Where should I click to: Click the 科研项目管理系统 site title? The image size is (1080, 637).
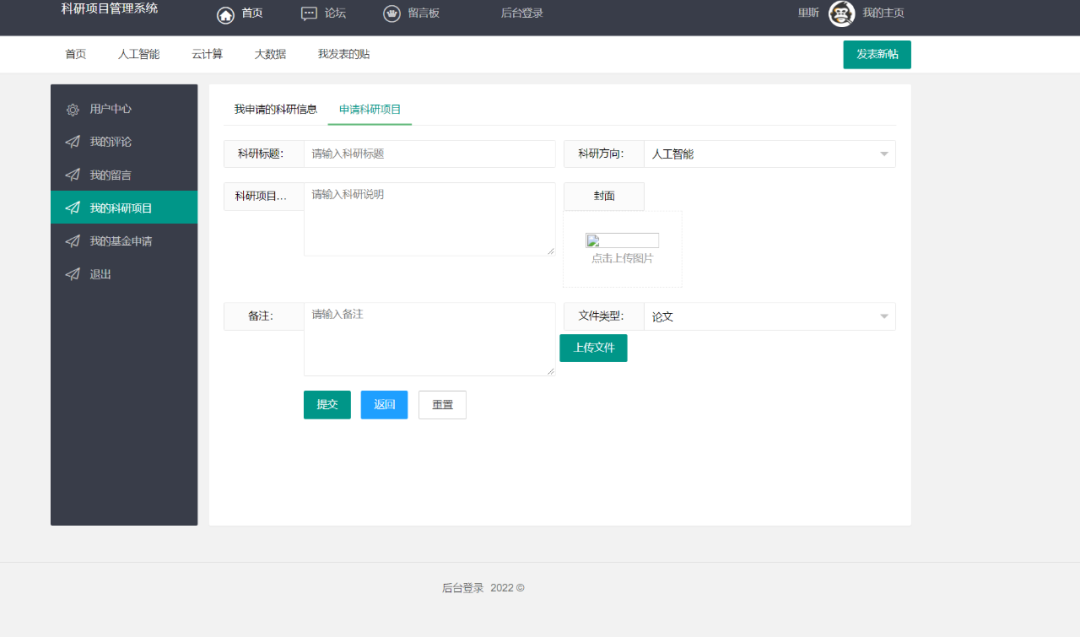click(x=110, y=9)
